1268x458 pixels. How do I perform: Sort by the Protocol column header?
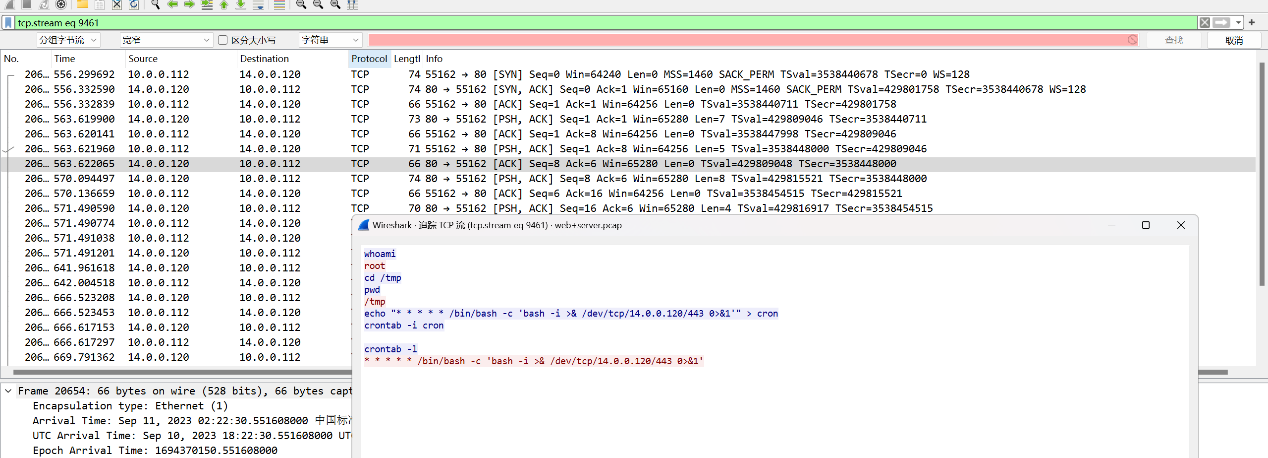click(x=369, y=59)
